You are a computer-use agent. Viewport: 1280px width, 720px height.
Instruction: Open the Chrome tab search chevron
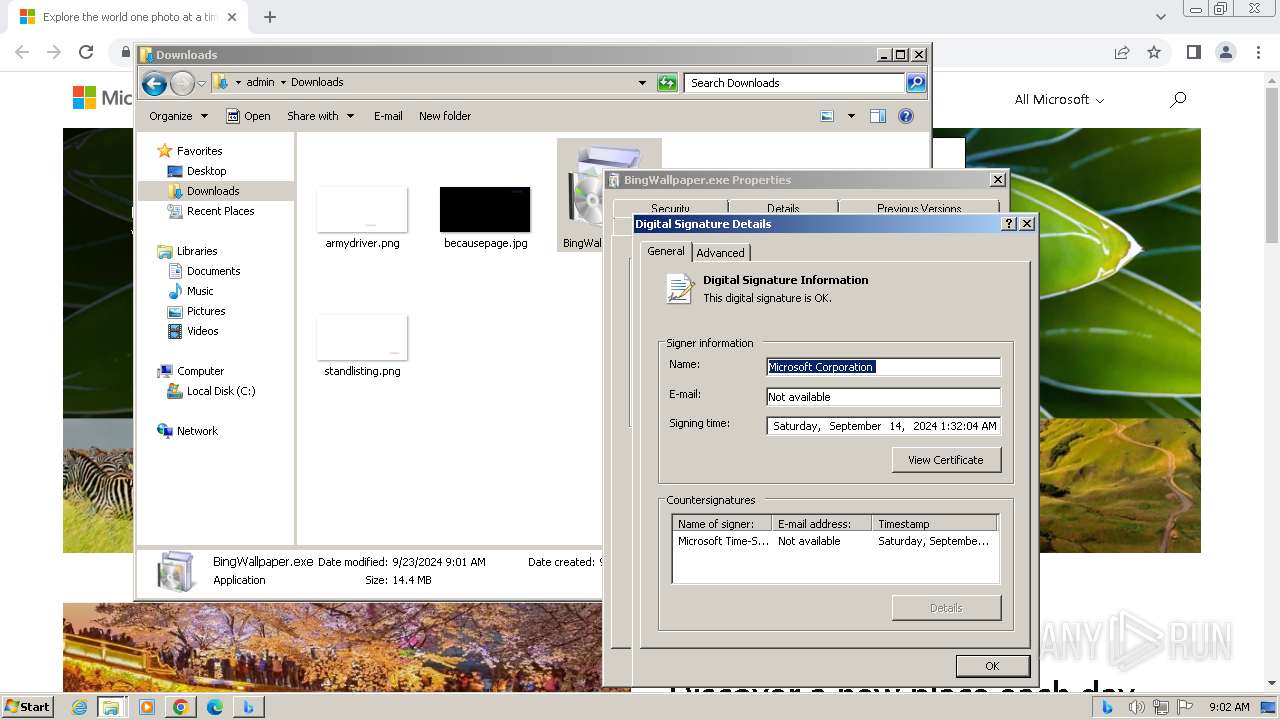pos(1160,17)
